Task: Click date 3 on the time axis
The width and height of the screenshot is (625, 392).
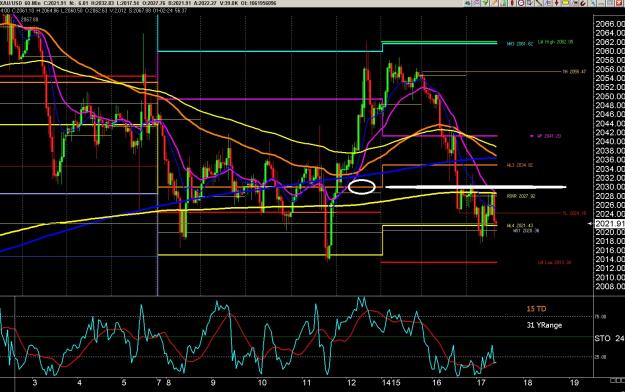Action: point(35,383)
